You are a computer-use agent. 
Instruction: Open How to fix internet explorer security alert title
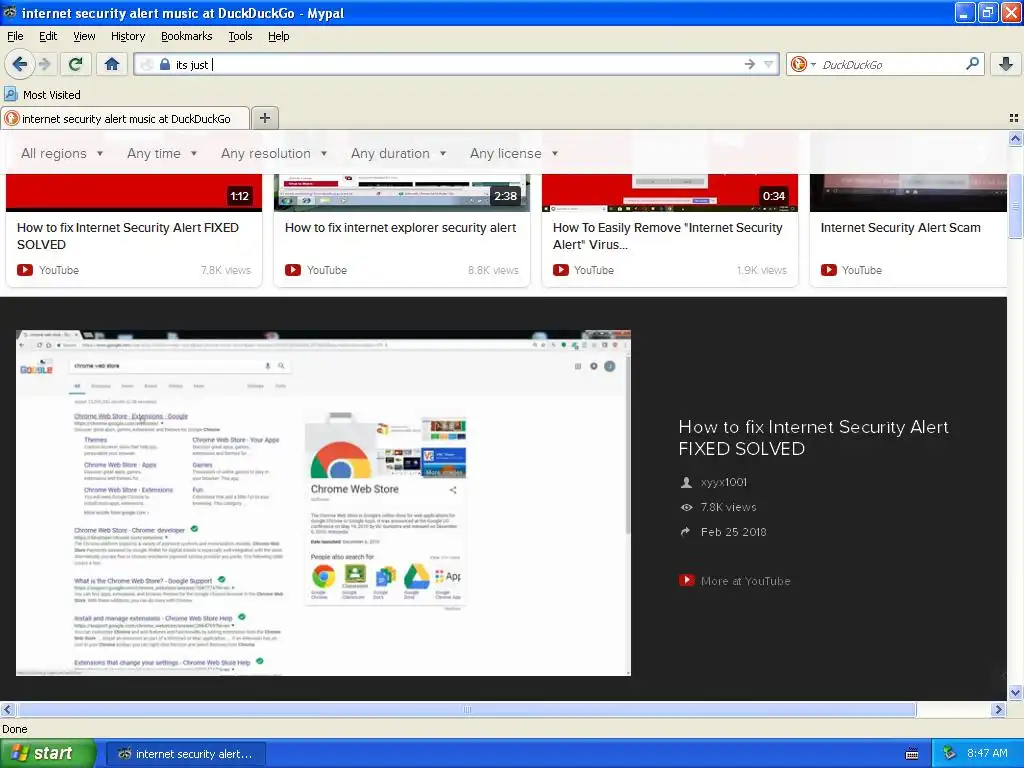tap(400, 227)
